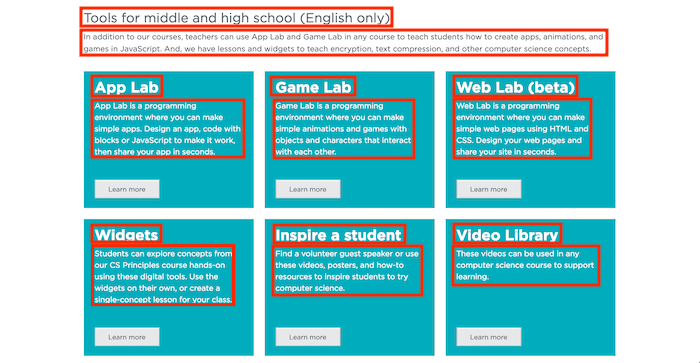The width and height of the screenshot is (700, 363).
Task: Select the App Lab card title
Action: tap(127, 87)
